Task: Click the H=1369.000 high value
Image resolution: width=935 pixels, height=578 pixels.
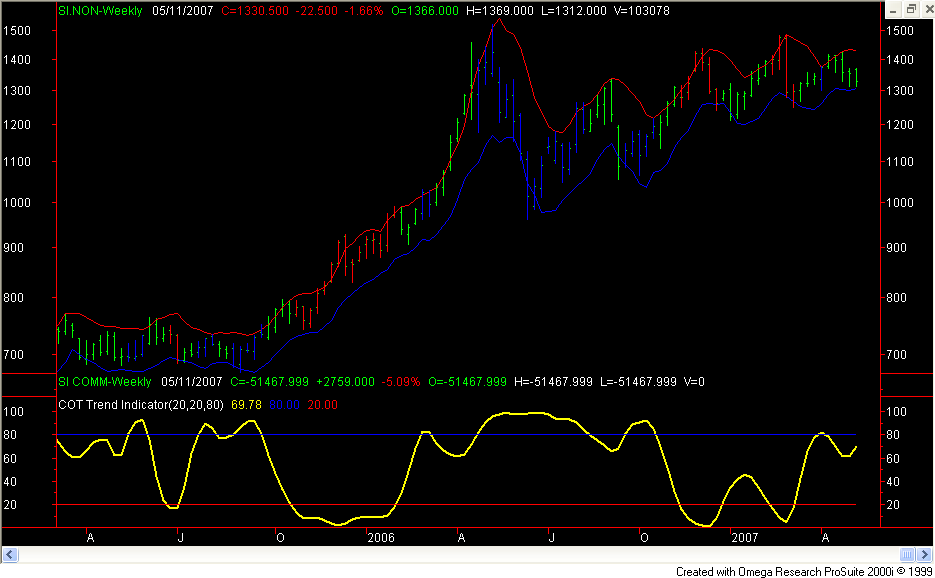Action: pos(500,11)
